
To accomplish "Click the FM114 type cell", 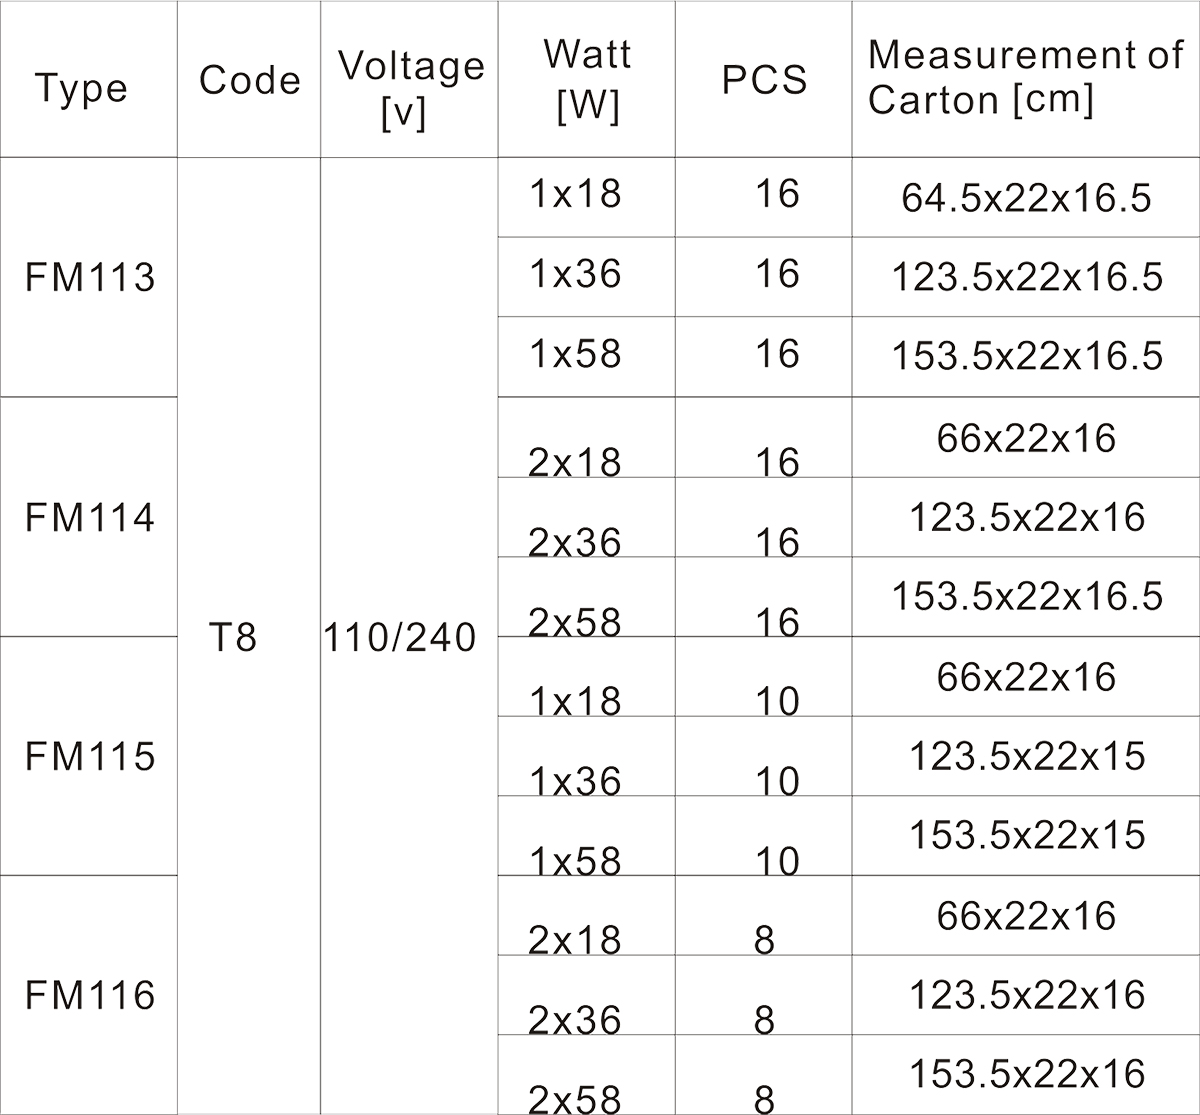I will coord(90,517).
